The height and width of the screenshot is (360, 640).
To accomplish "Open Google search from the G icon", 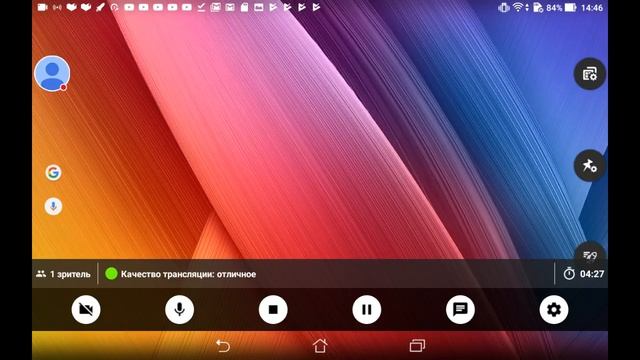I will click(x=53, y=172).
